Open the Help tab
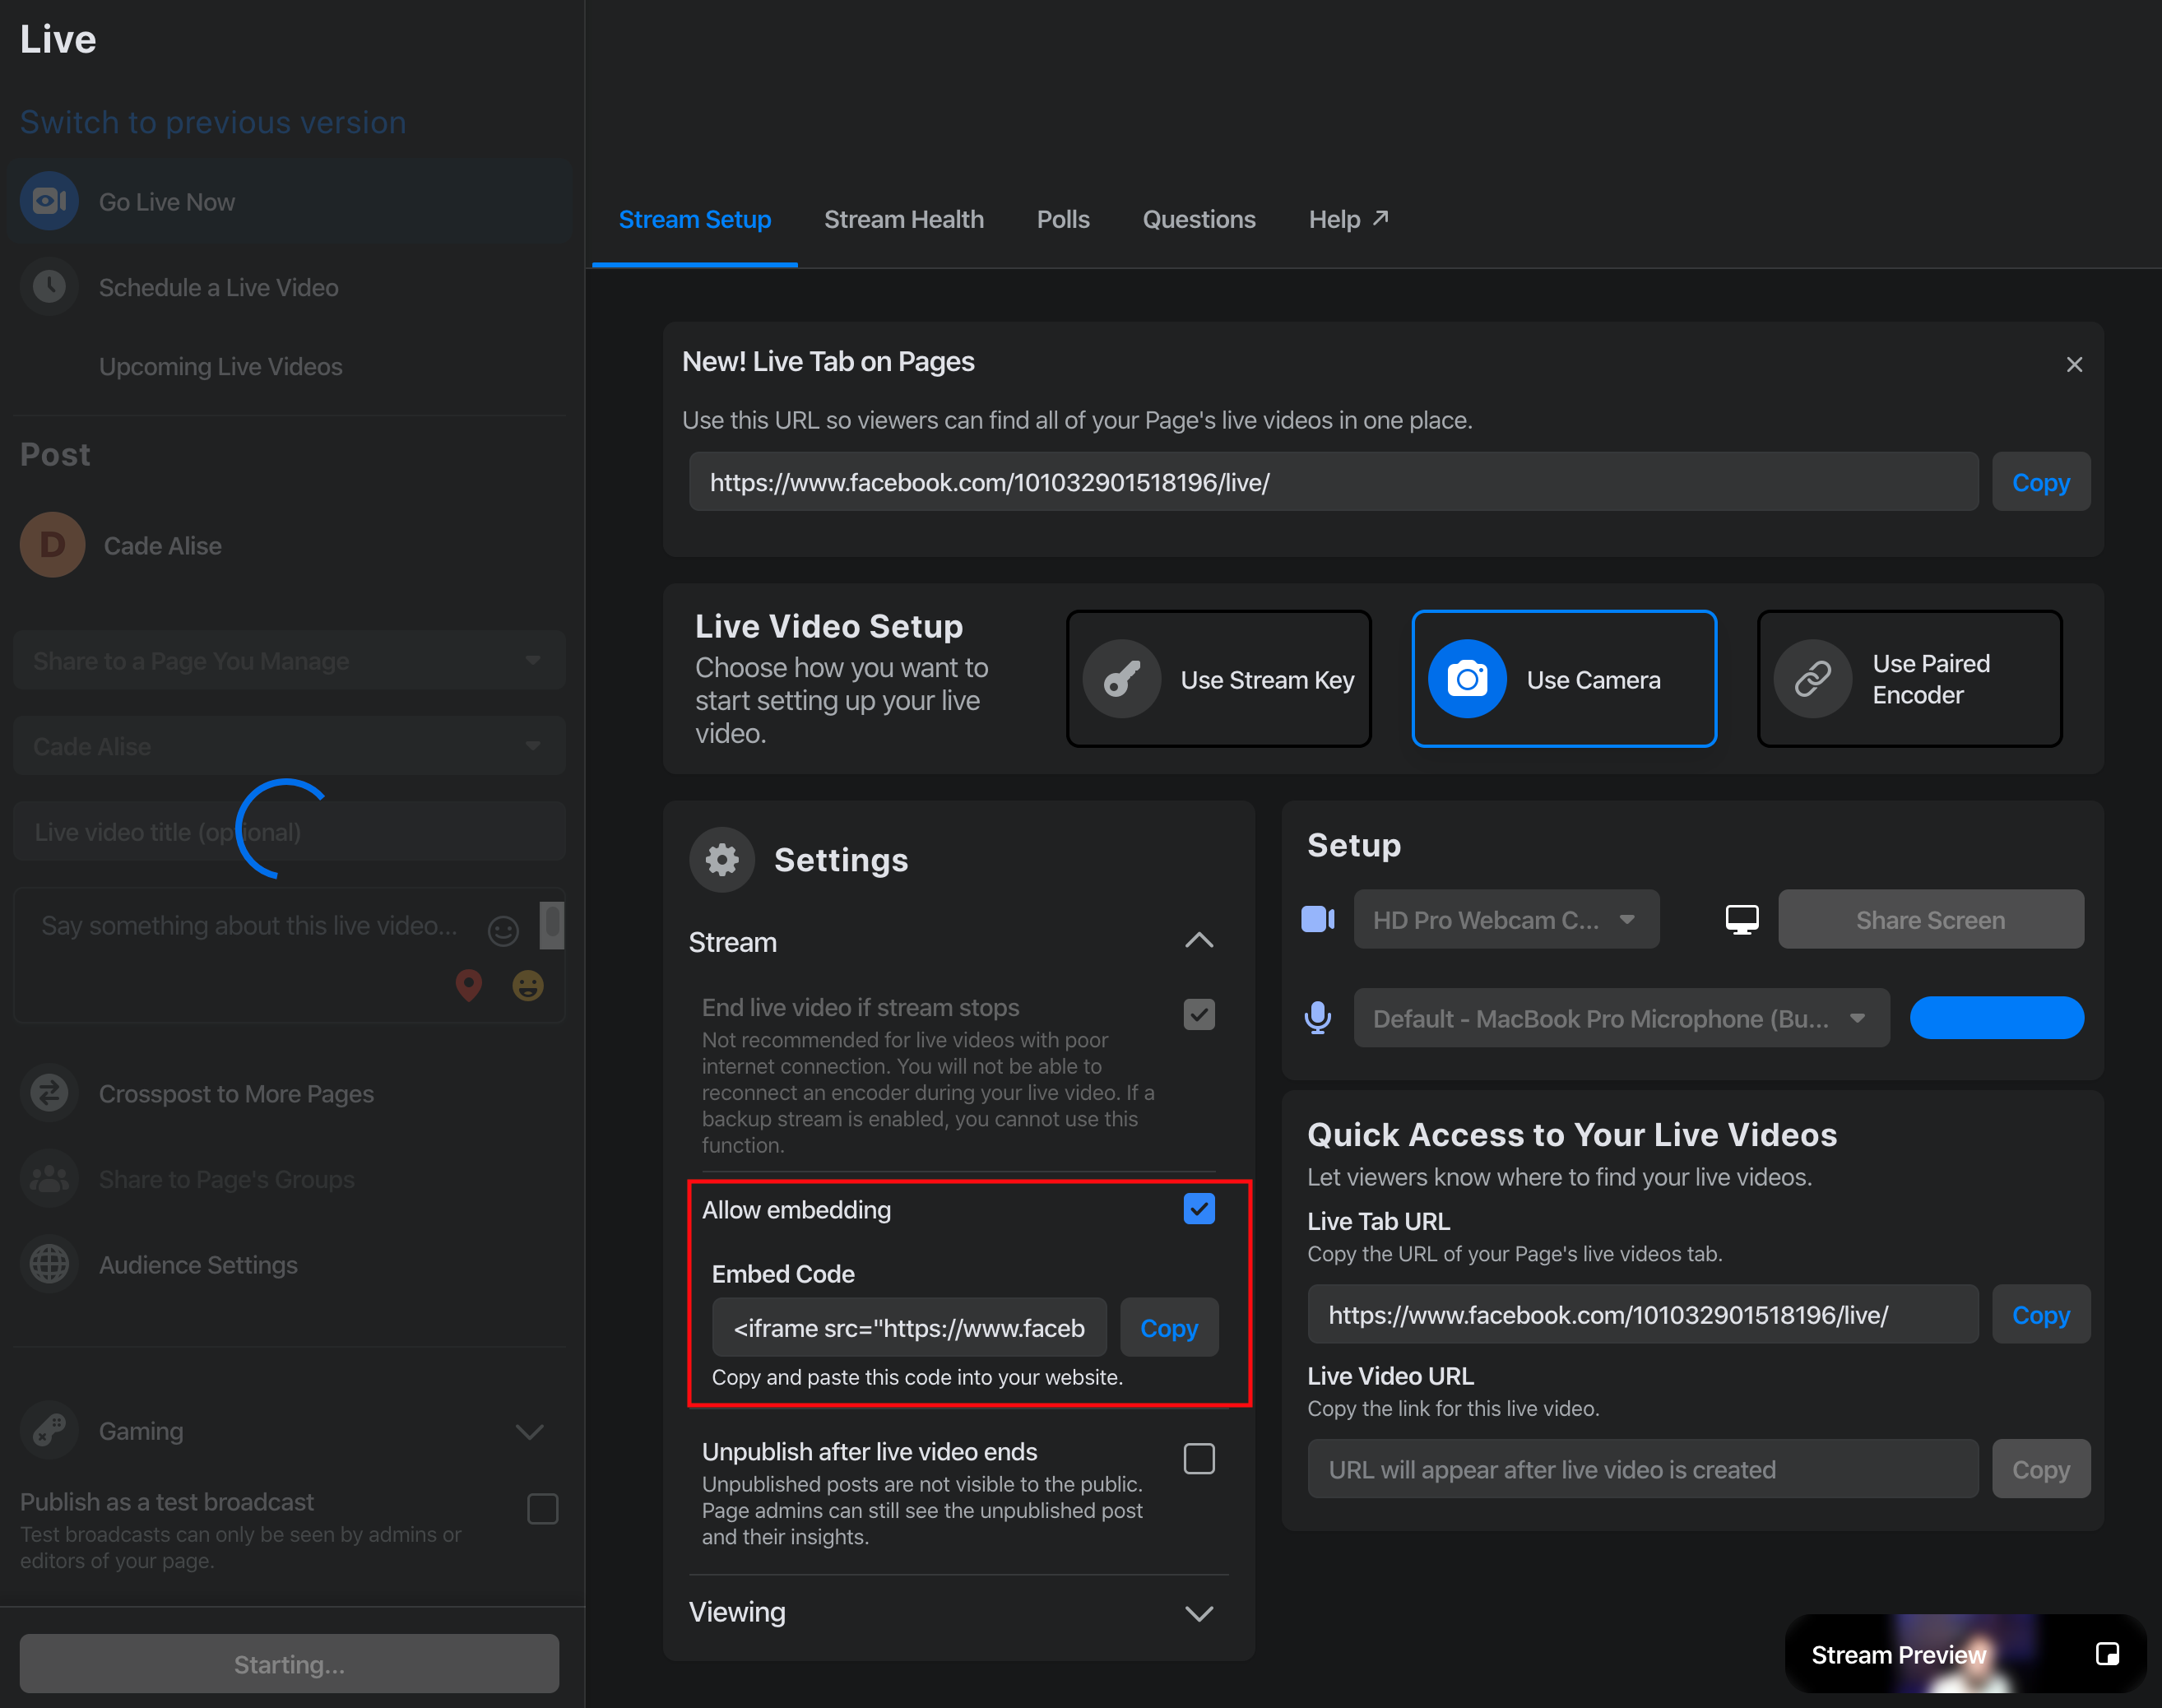Viewport: 2162px width, 1708px height. tap(1348, 219)
